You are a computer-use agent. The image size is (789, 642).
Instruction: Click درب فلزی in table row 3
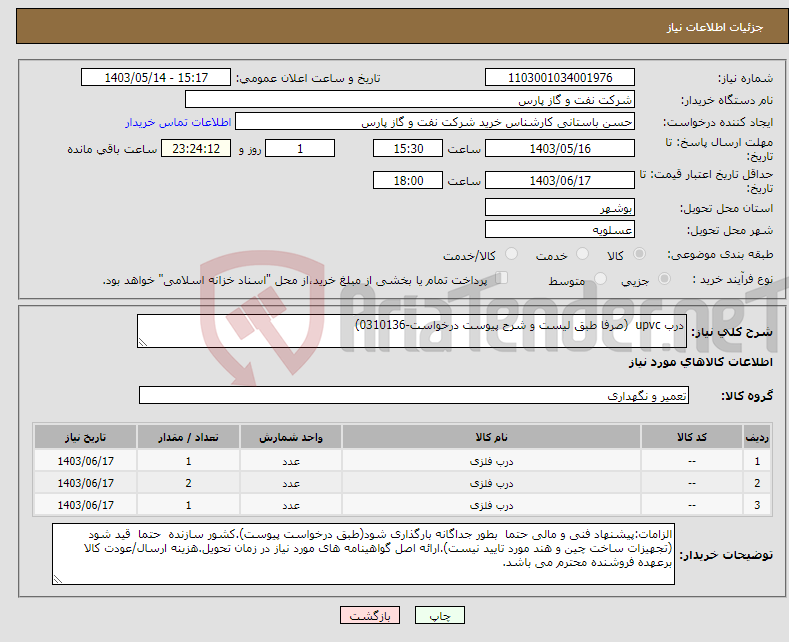tap(491, 505)
